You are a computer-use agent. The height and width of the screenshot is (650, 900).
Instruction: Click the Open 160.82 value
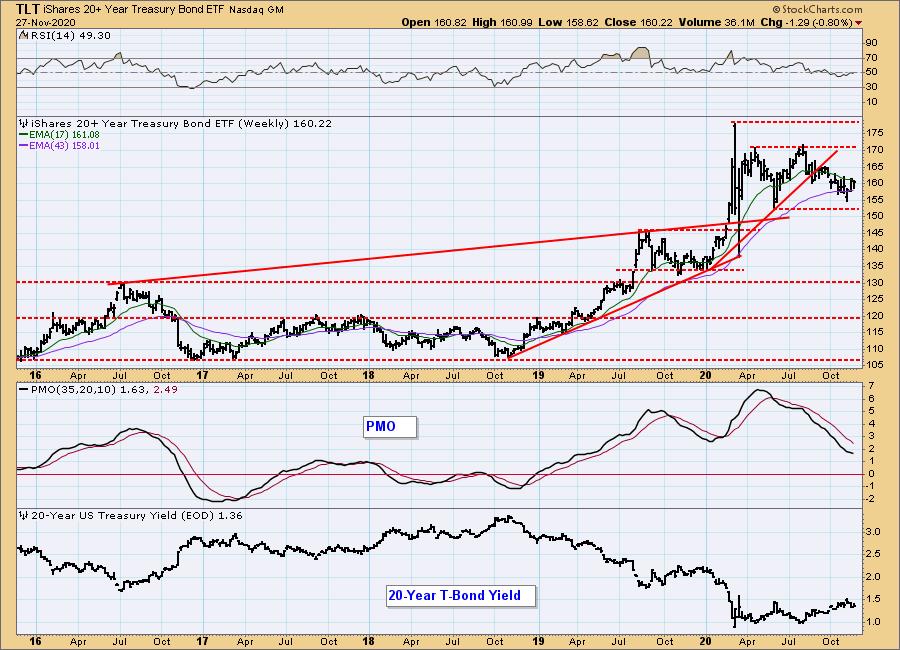point(434,22)
